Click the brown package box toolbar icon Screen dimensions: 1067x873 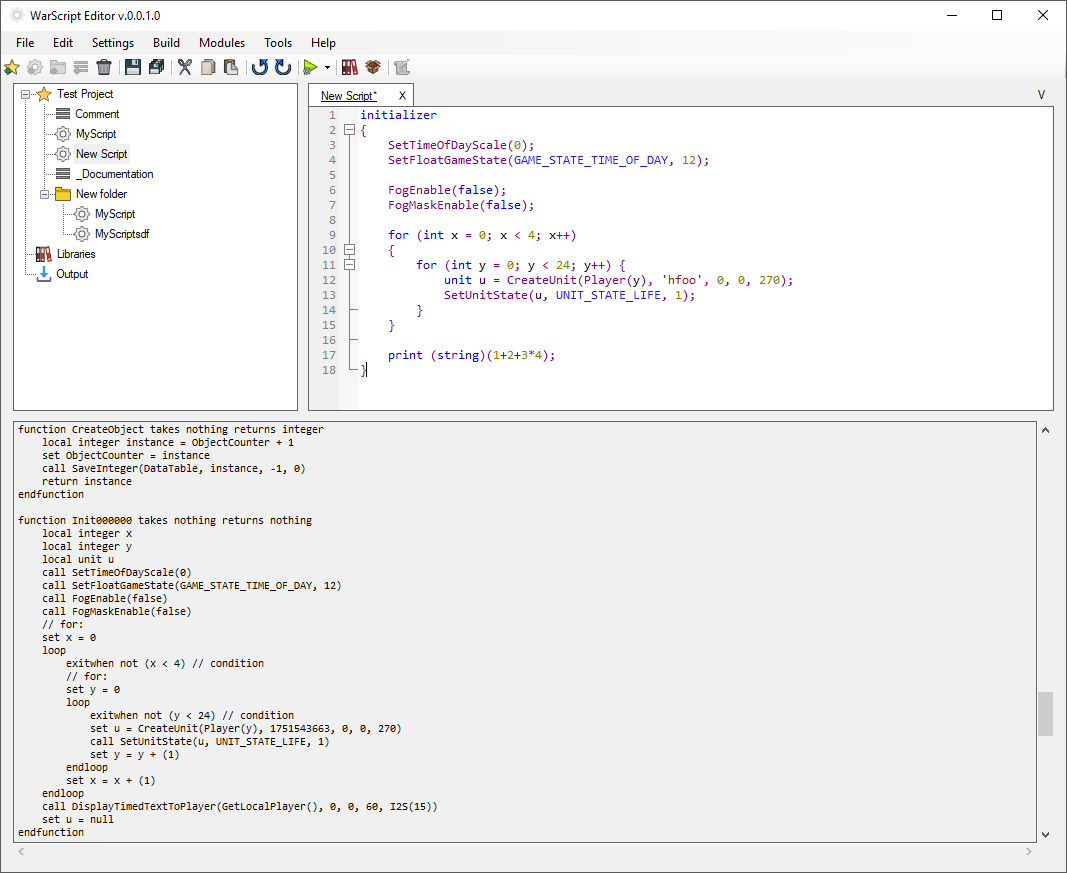[373, 67]
